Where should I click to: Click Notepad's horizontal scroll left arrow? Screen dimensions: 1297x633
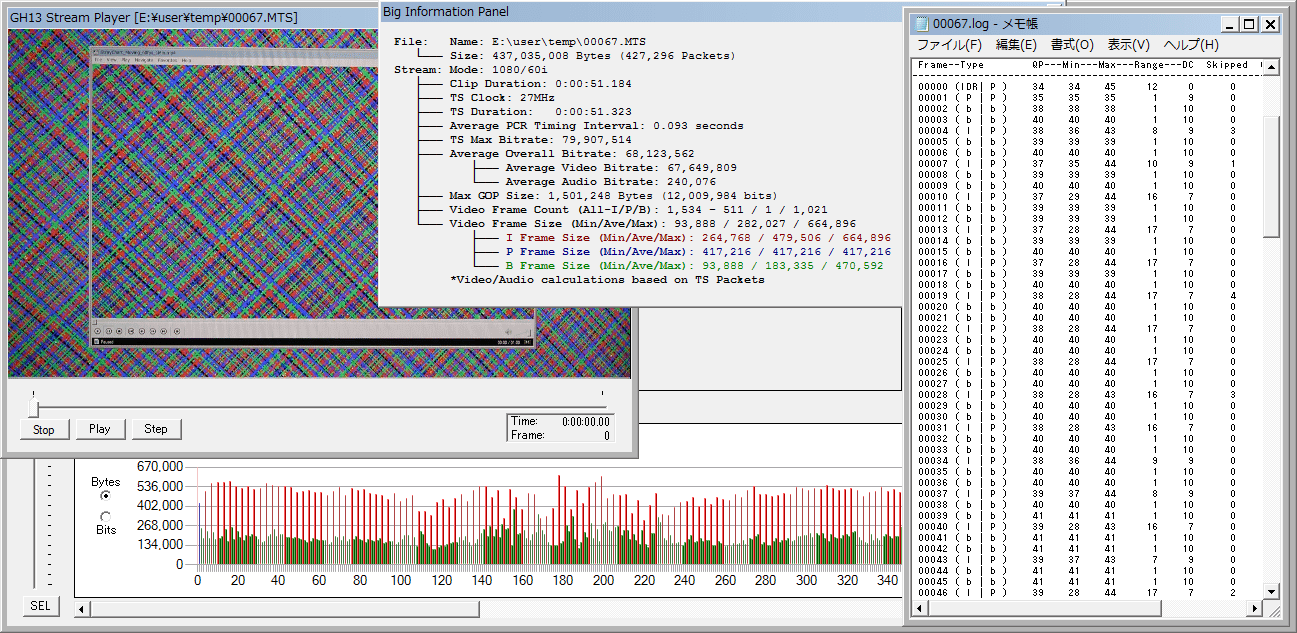918,607
